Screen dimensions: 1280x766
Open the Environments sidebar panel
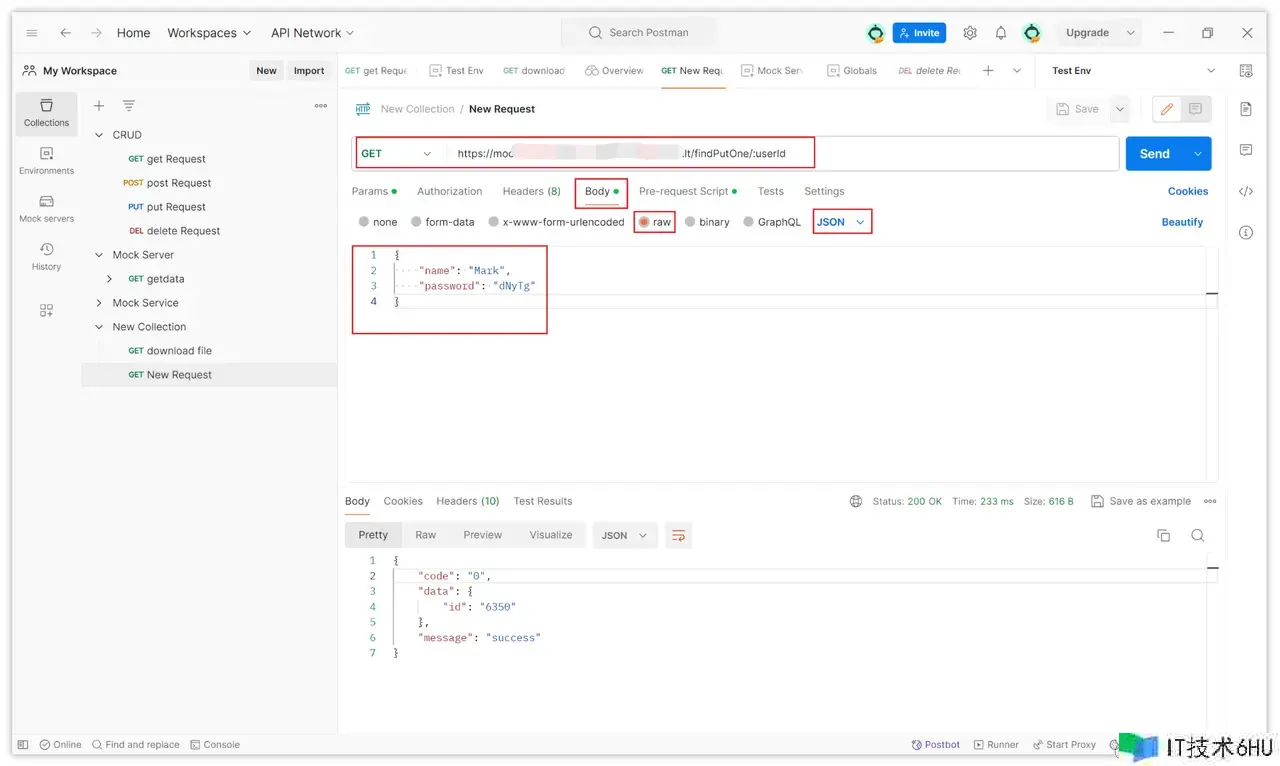coord(46,161)
